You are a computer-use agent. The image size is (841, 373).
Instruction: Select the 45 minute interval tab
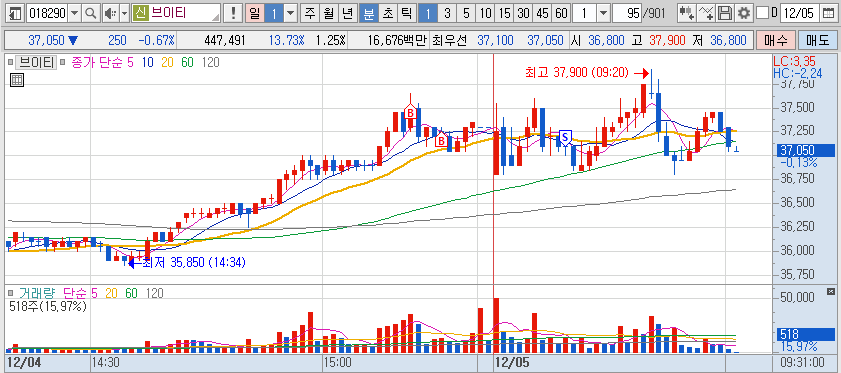542,13
